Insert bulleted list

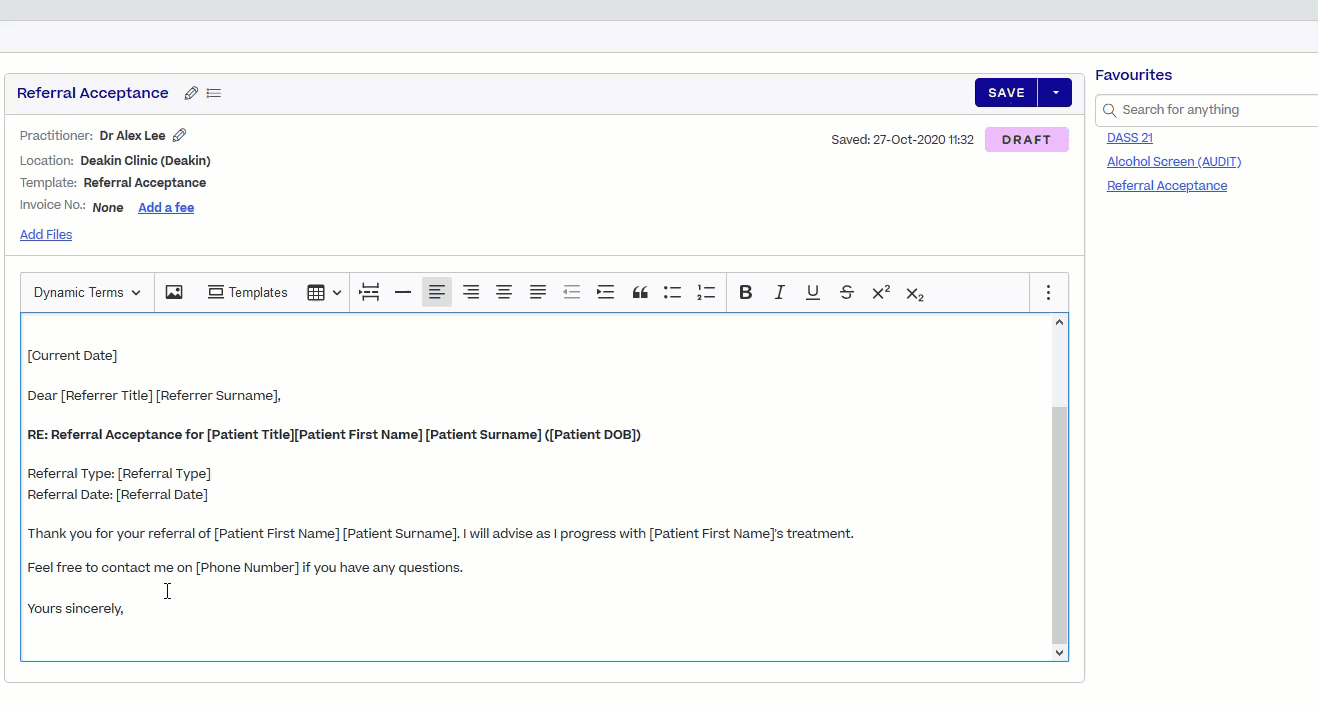(x=673, y=292)
